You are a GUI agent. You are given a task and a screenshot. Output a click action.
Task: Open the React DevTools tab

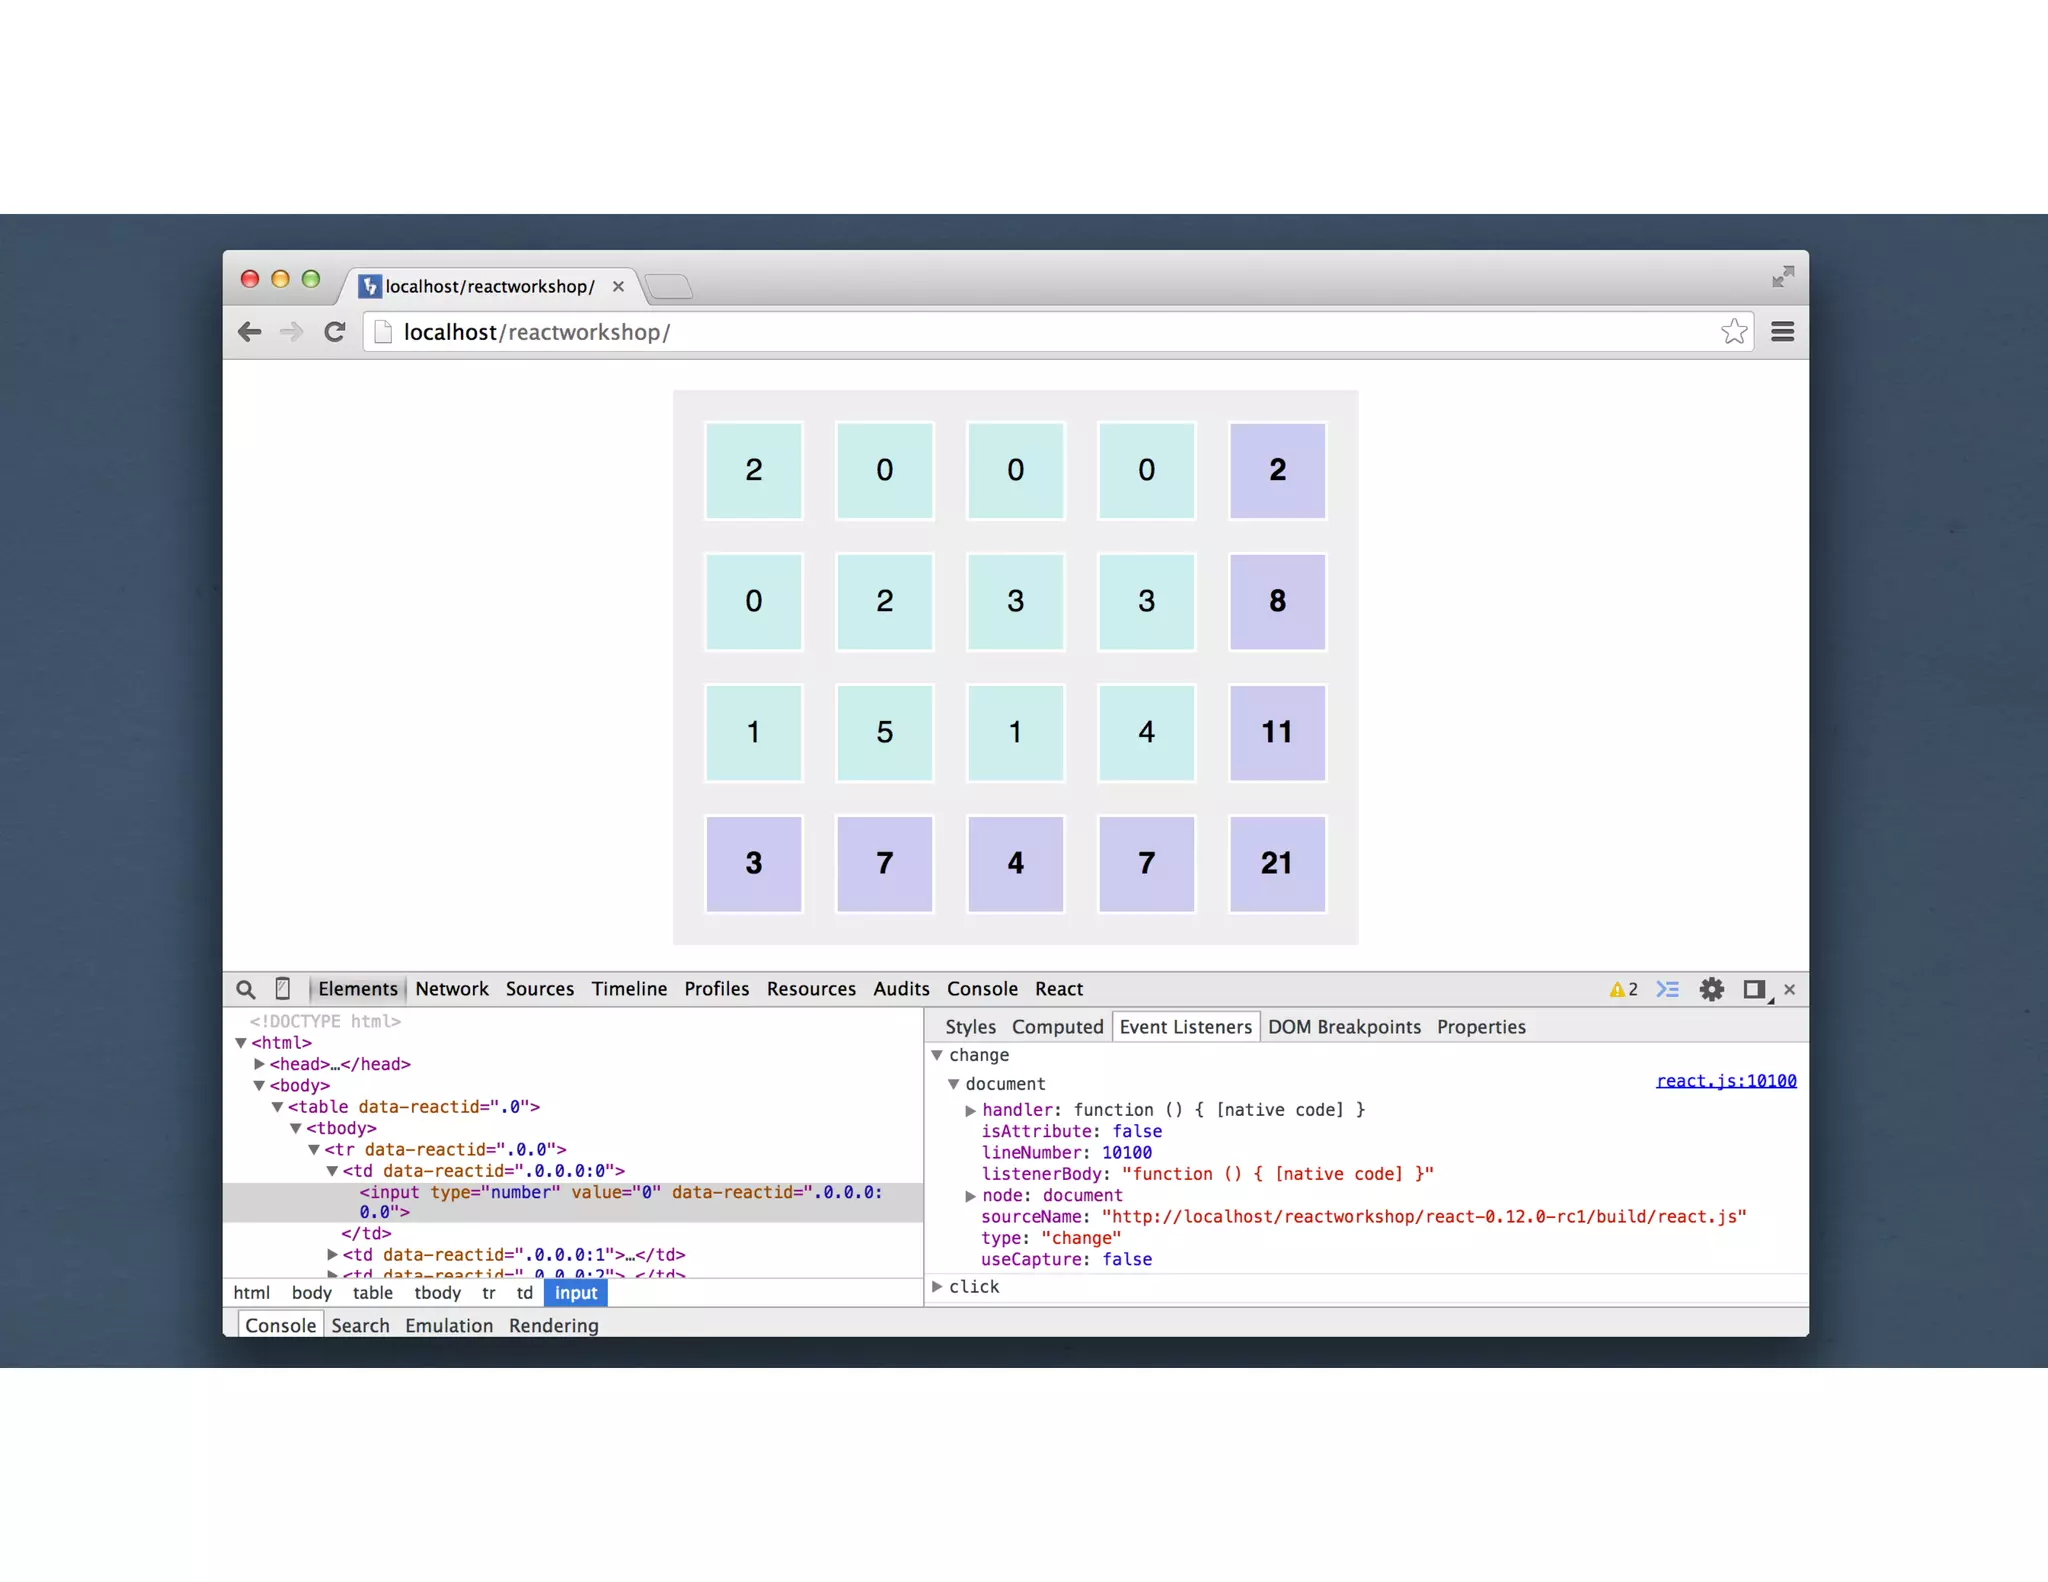pos(1058,989)
